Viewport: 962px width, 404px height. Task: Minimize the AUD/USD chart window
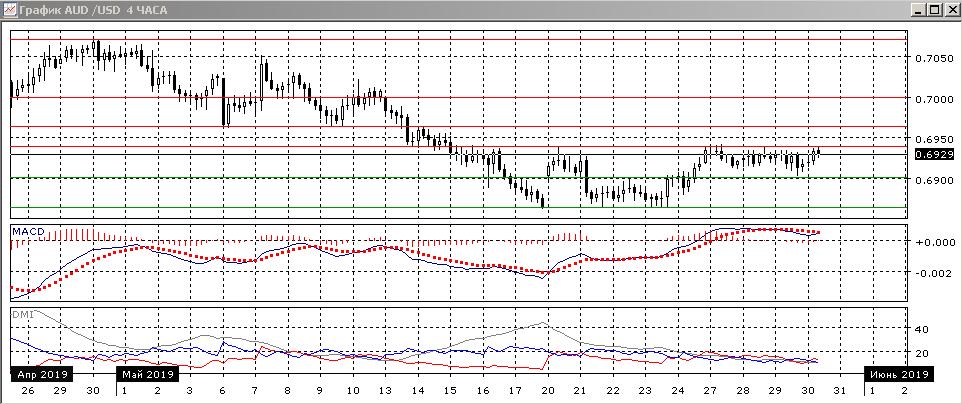[x=917, y=10]
